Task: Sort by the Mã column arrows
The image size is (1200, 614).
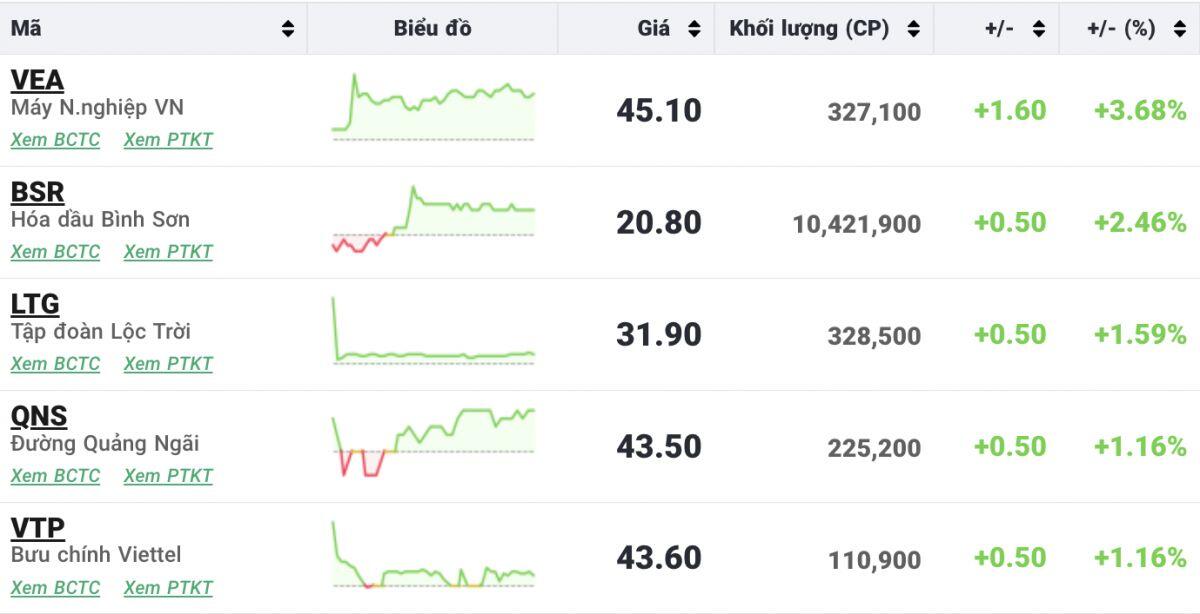Action: click(x=288, y=29)
